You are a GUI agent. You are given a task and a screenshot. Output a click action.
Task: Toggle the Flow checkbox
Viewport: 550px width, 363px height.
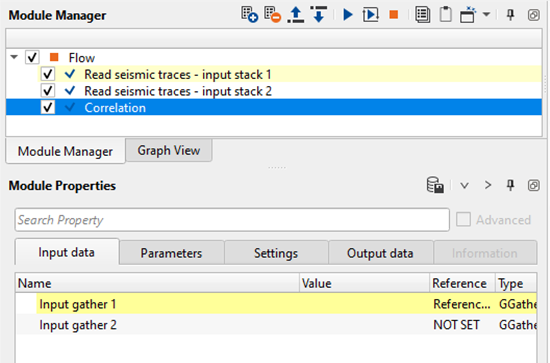pyautogui.click(x=32, y=57)
